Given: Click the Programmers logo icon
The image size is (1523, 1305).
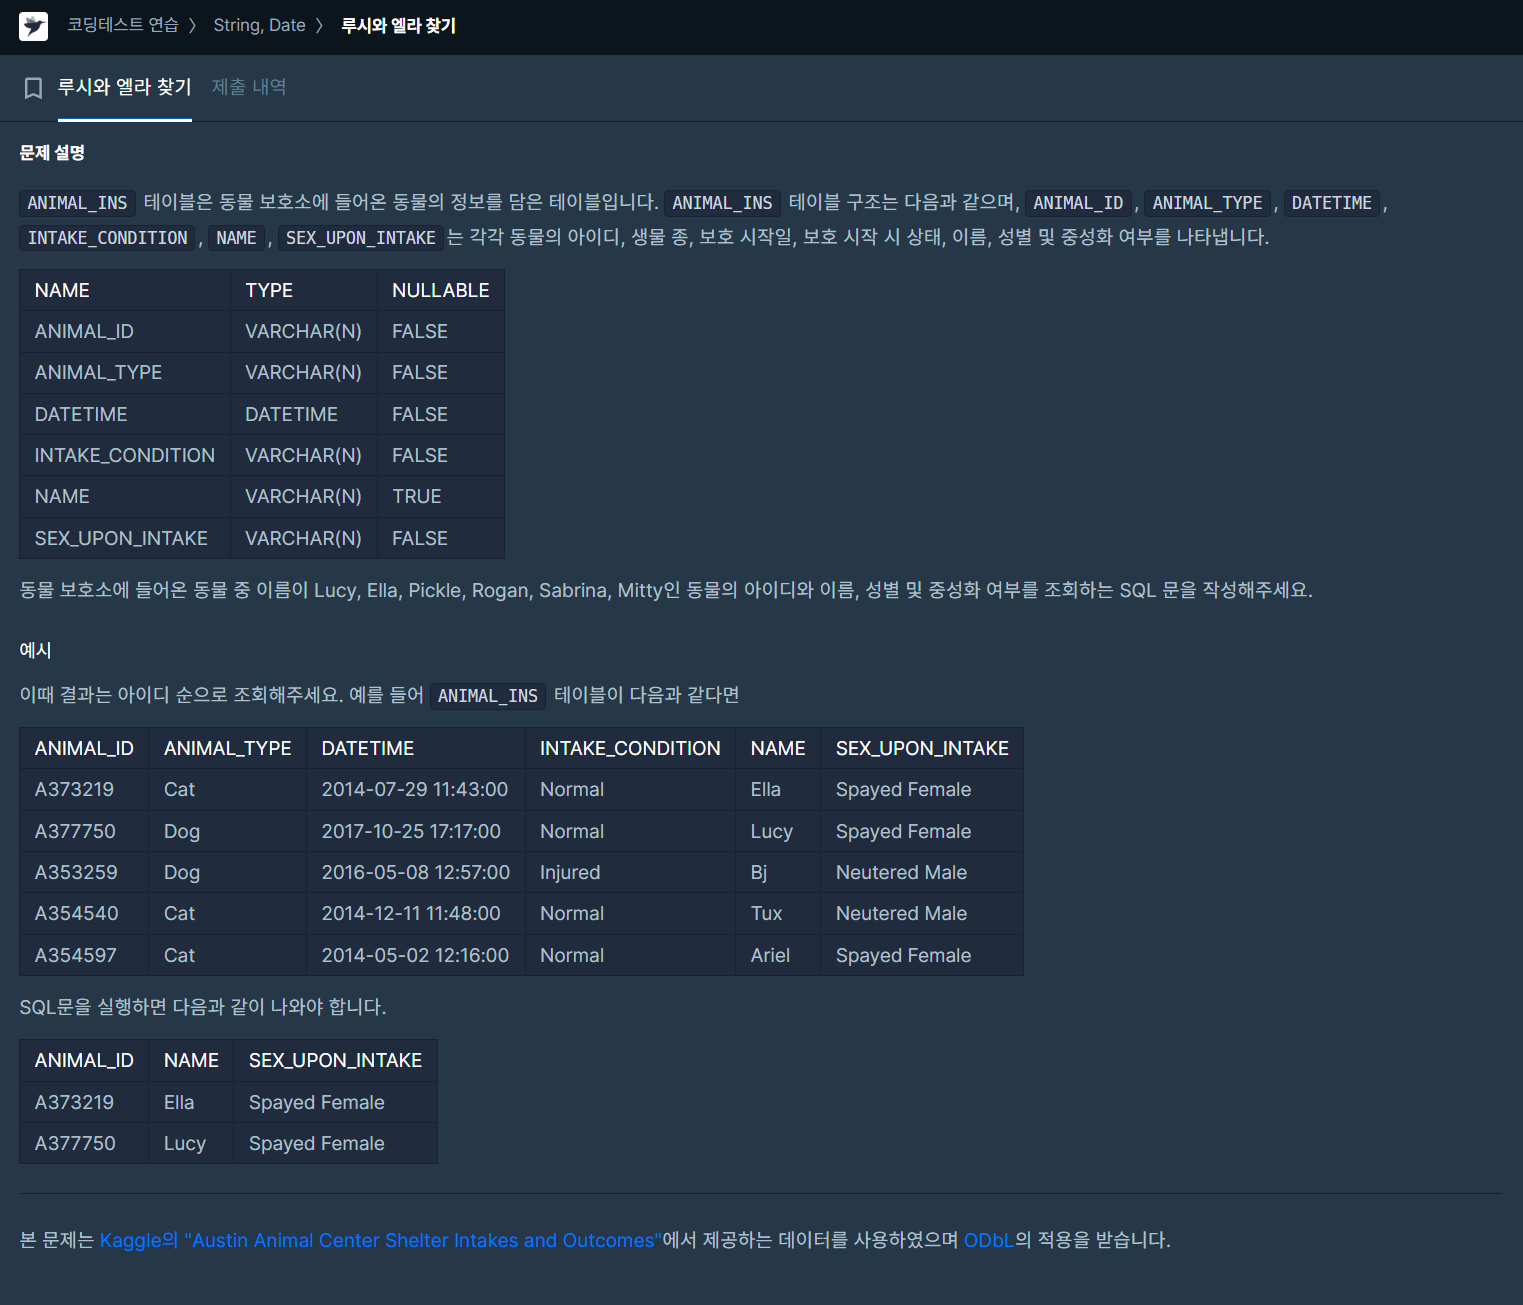Looking at the screenshot, I should [x=33, y=26].
